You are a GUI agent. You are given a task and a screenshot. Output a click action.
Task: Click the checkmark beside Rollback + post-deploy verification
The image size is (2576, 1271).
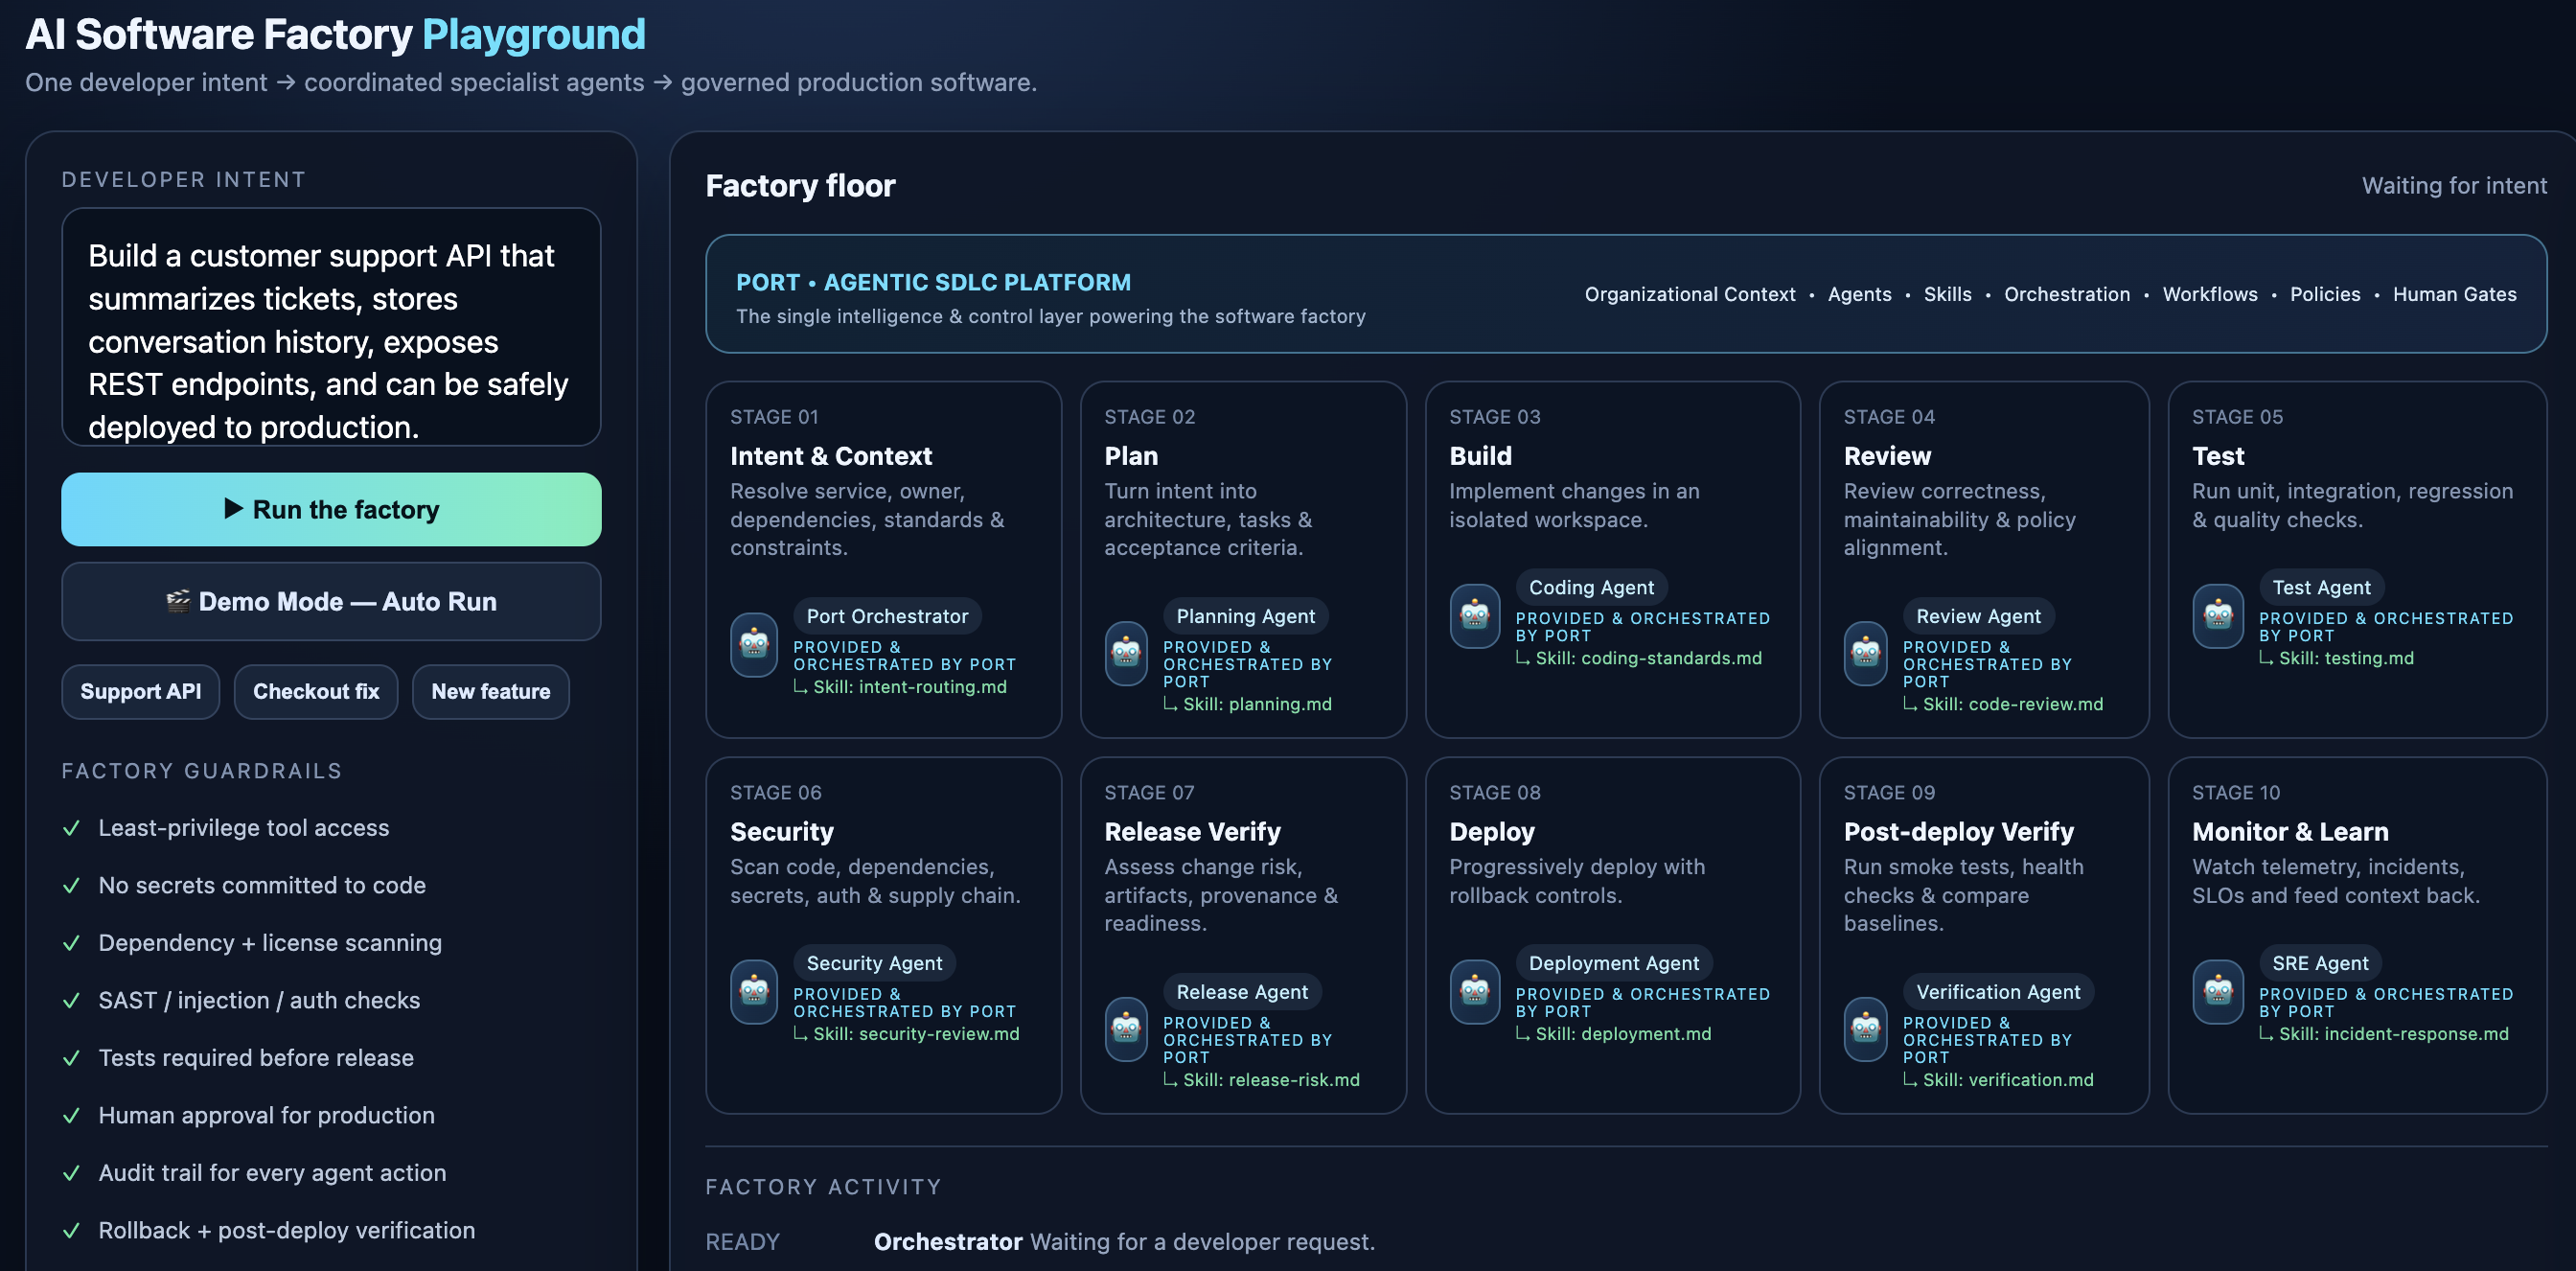pyautogui.click(x=72, y=1231)
